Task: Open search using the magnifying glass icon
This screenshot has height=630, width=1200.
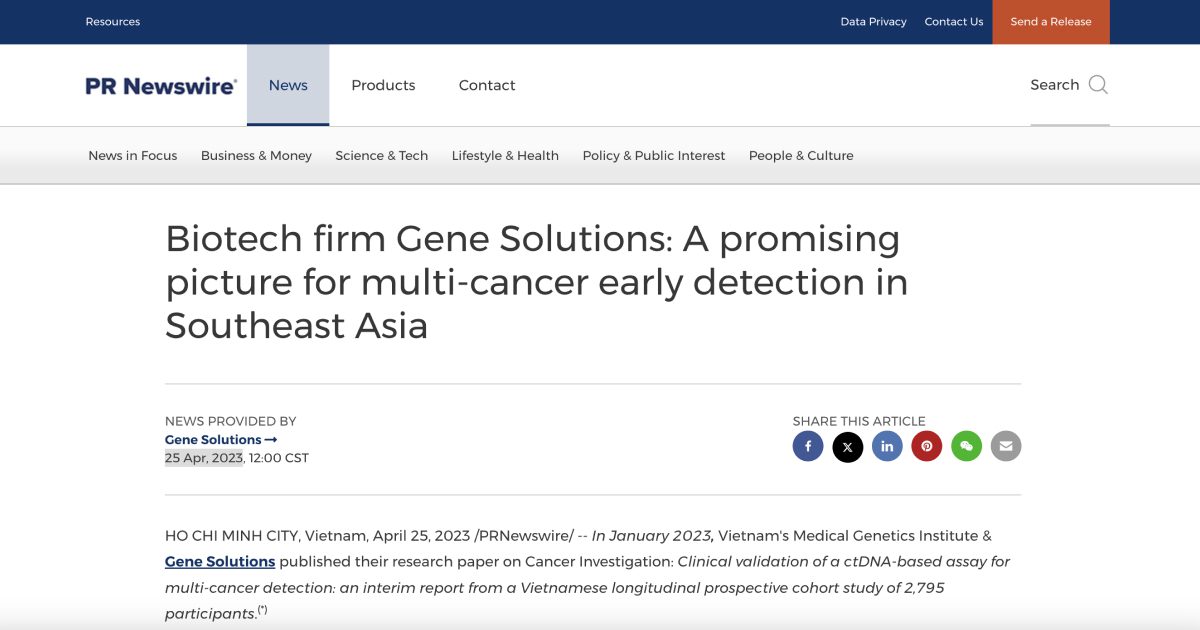Action: click(1097, 85)
